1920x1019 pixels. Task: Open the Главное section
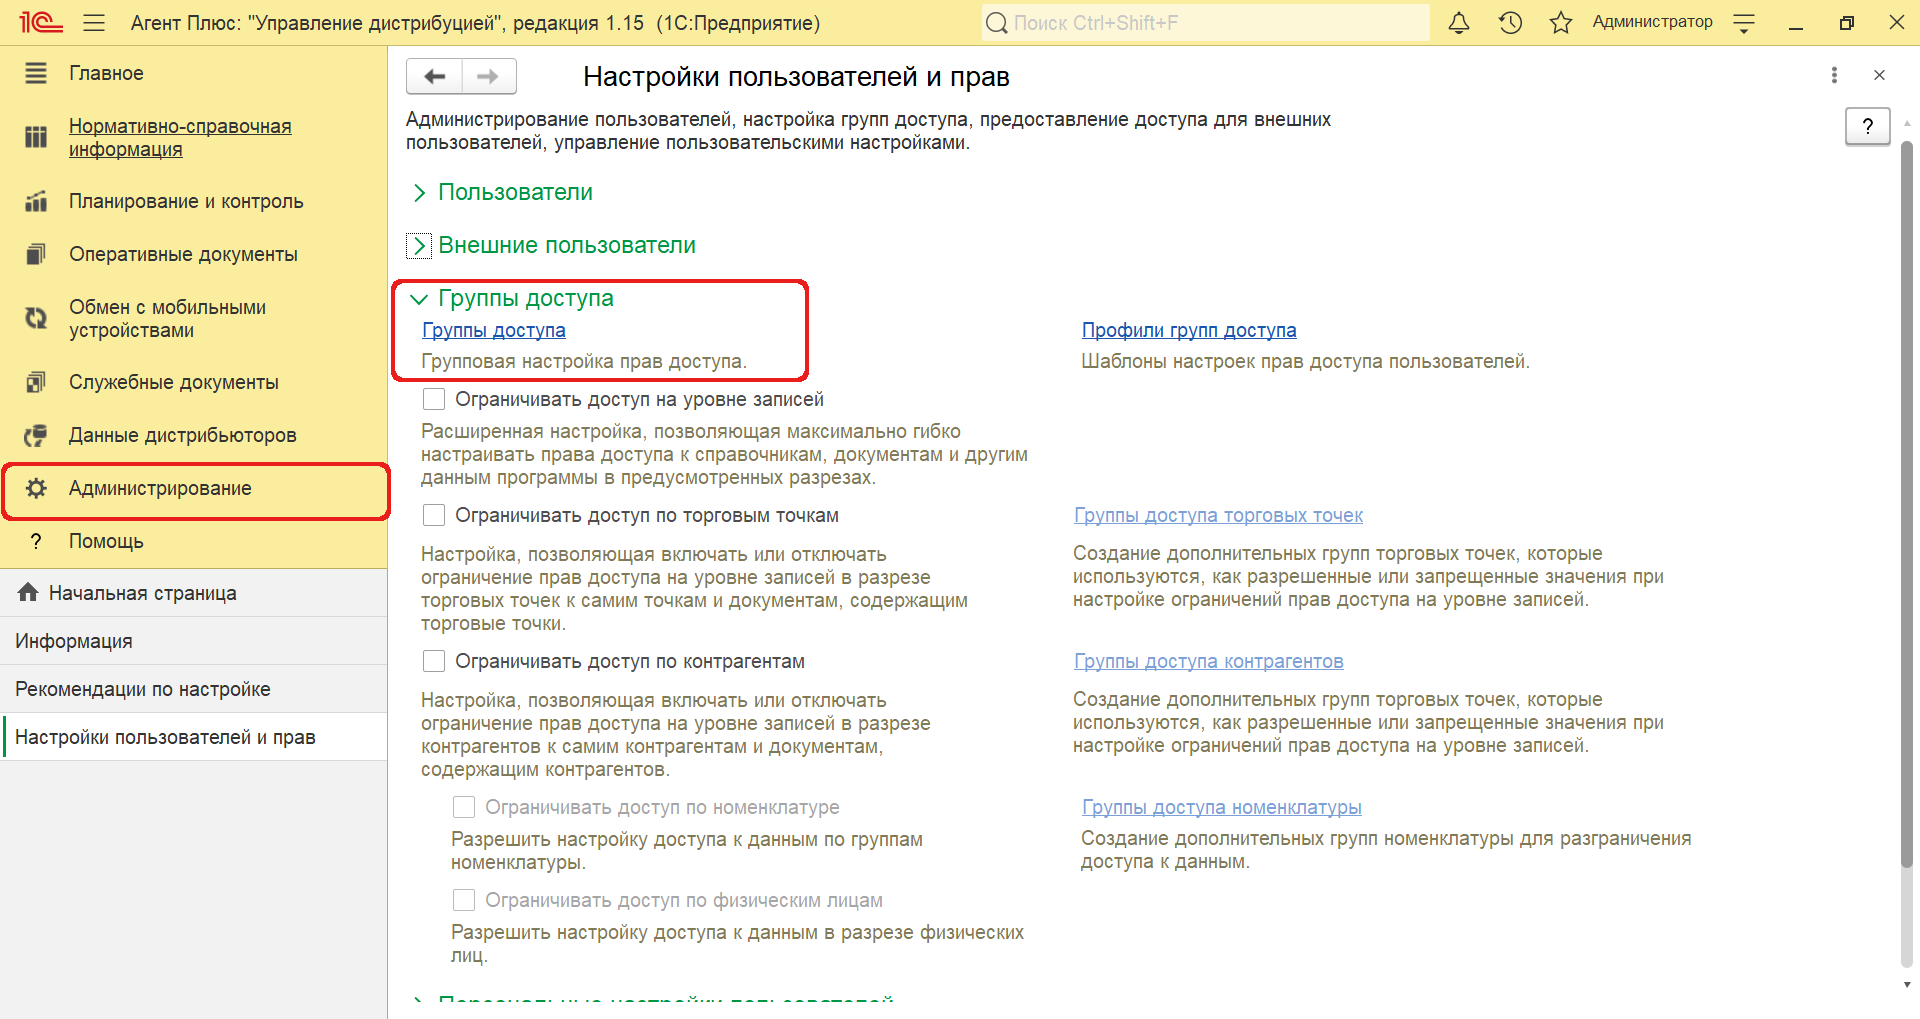coord(106,73)
